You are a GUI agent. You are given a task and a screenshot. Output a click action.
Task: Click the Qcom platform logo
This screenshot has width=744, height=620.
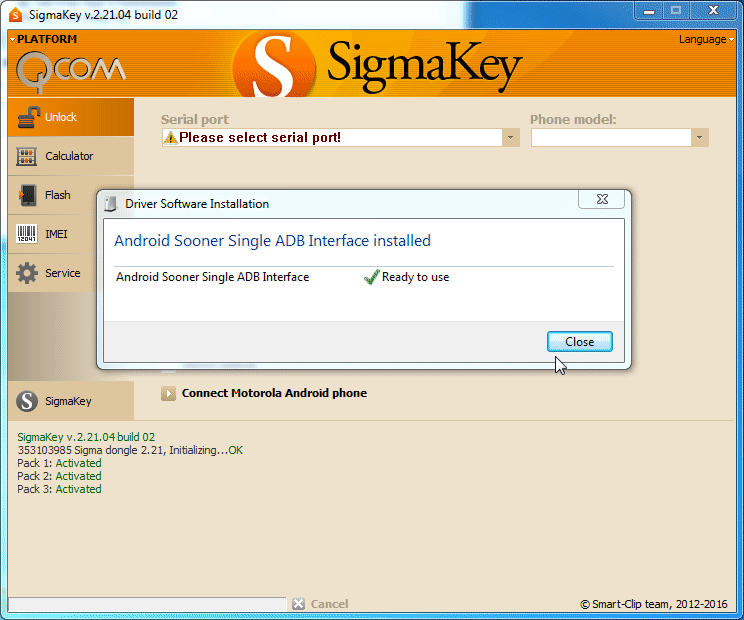tap(71, 72)
